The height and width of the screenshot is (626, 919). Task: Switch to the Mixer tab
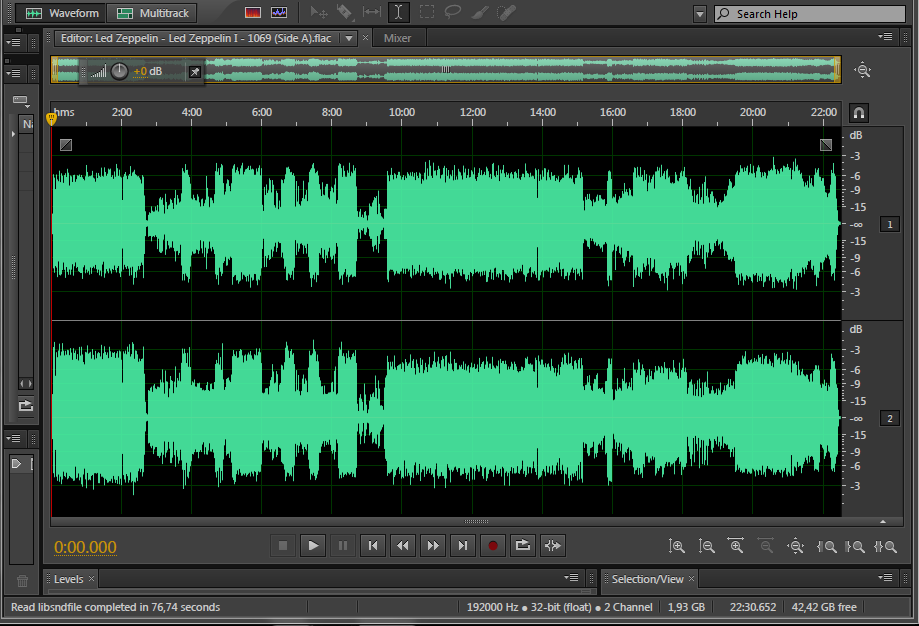pyautogui.click(x=397, y=38)
